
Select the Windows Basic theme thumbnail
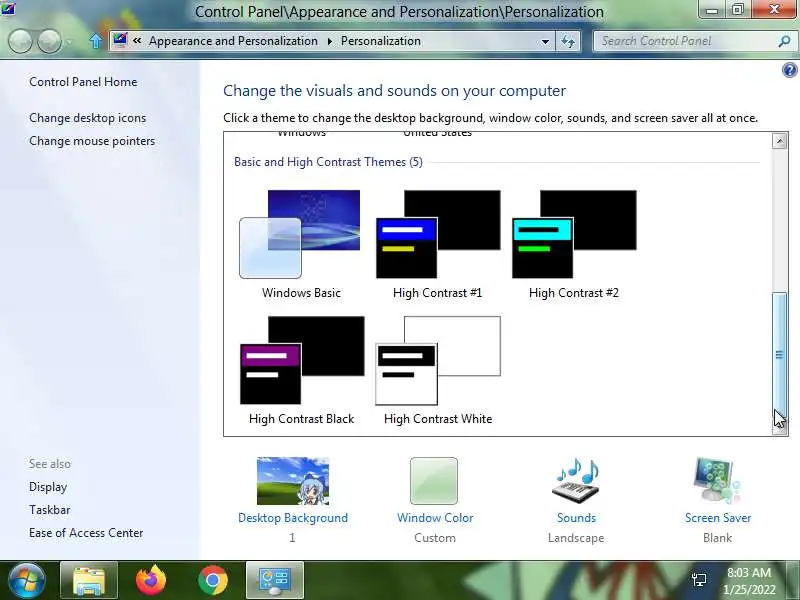(300, 234)
